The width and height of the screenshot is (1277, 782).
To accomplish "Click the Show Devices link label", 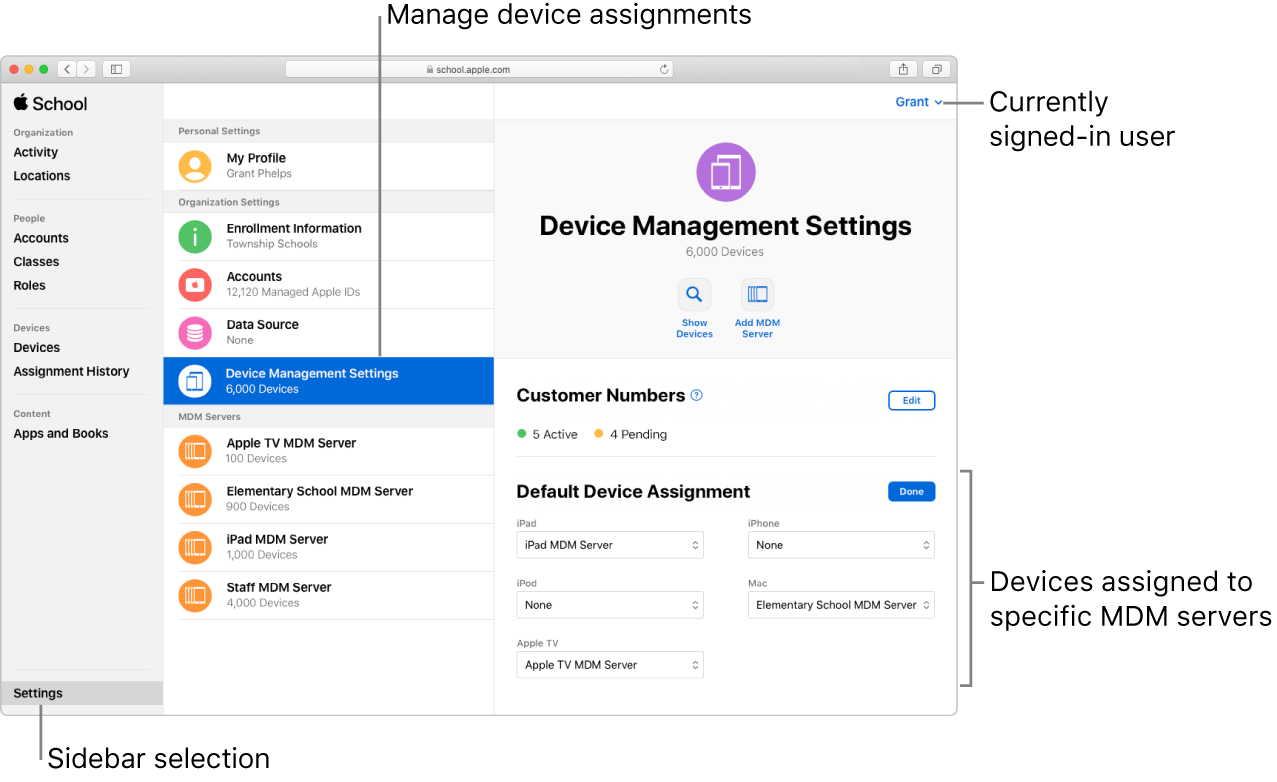I will (694, 328).
